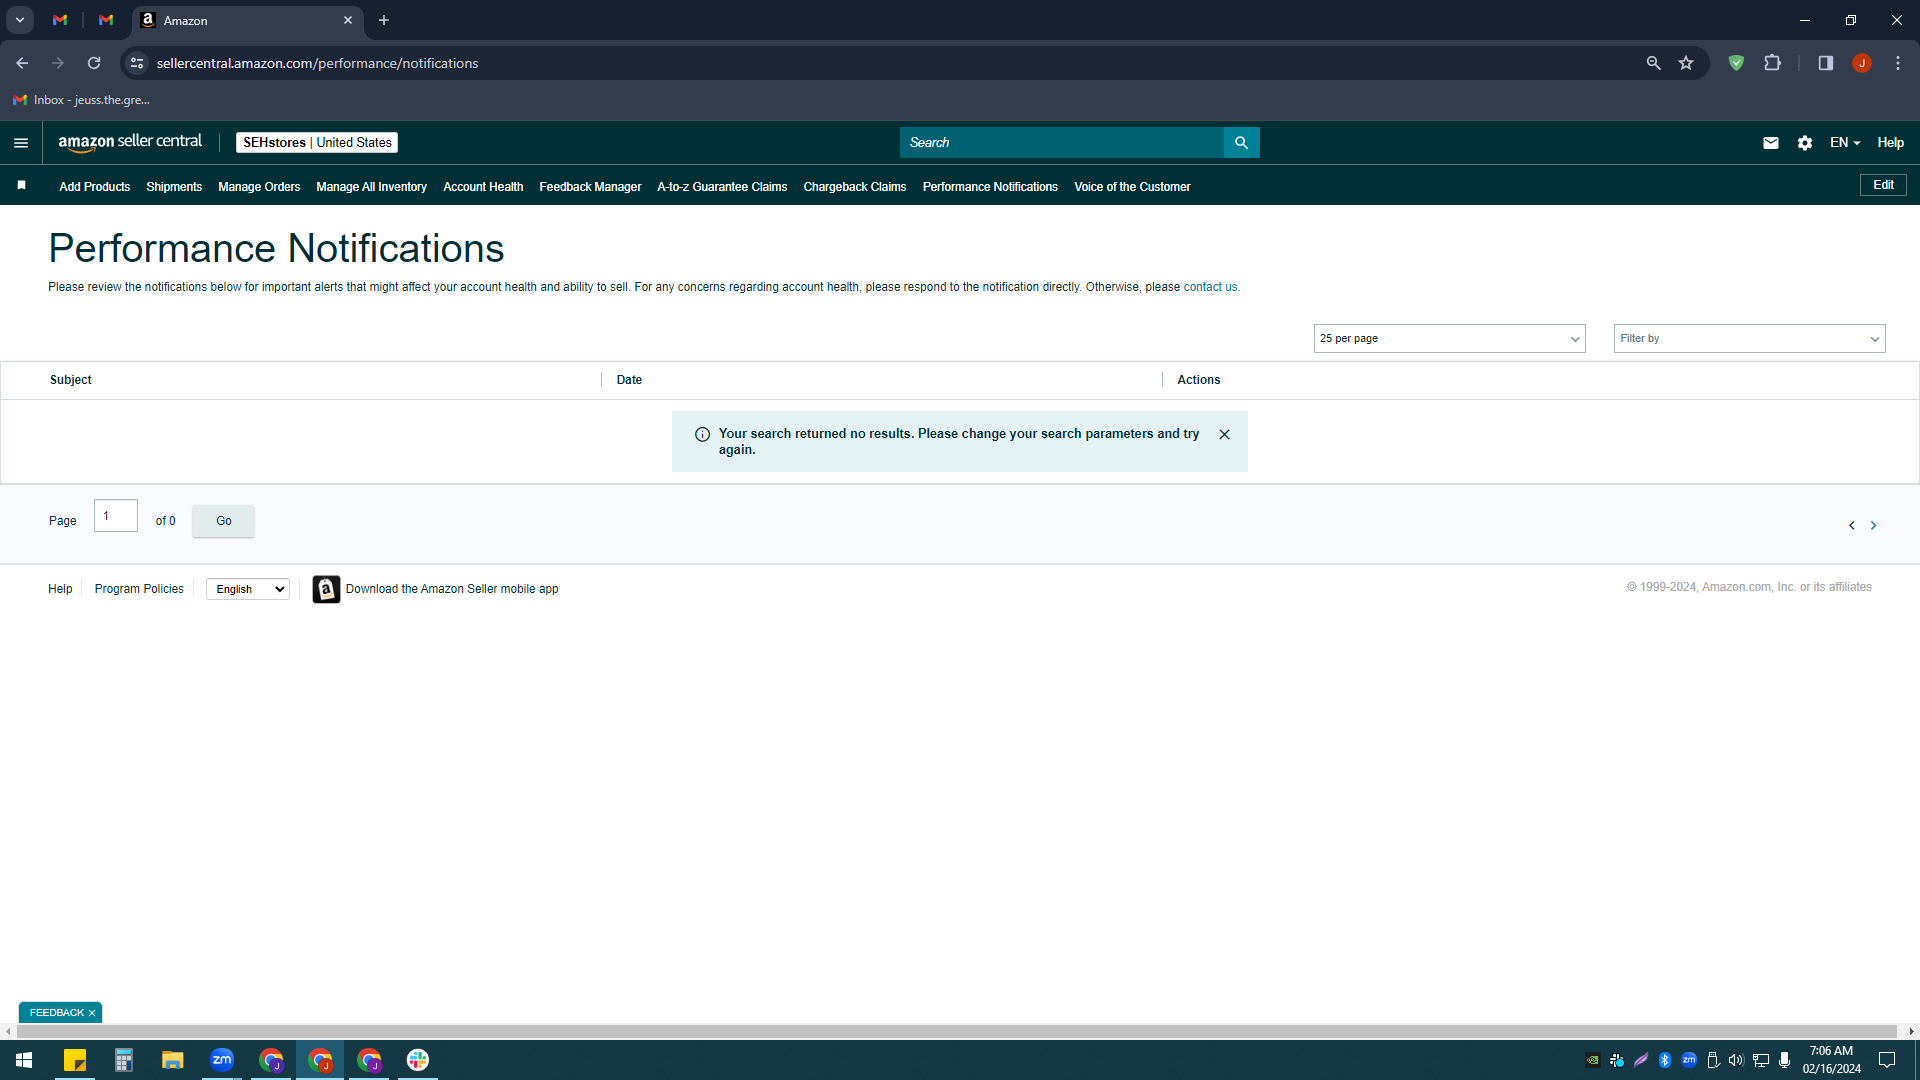The width and height of the screenshot is (1920, 1080).
Task: Click the horizontal scrollbar at the bottom
Action: click(x=955, y=1031)
